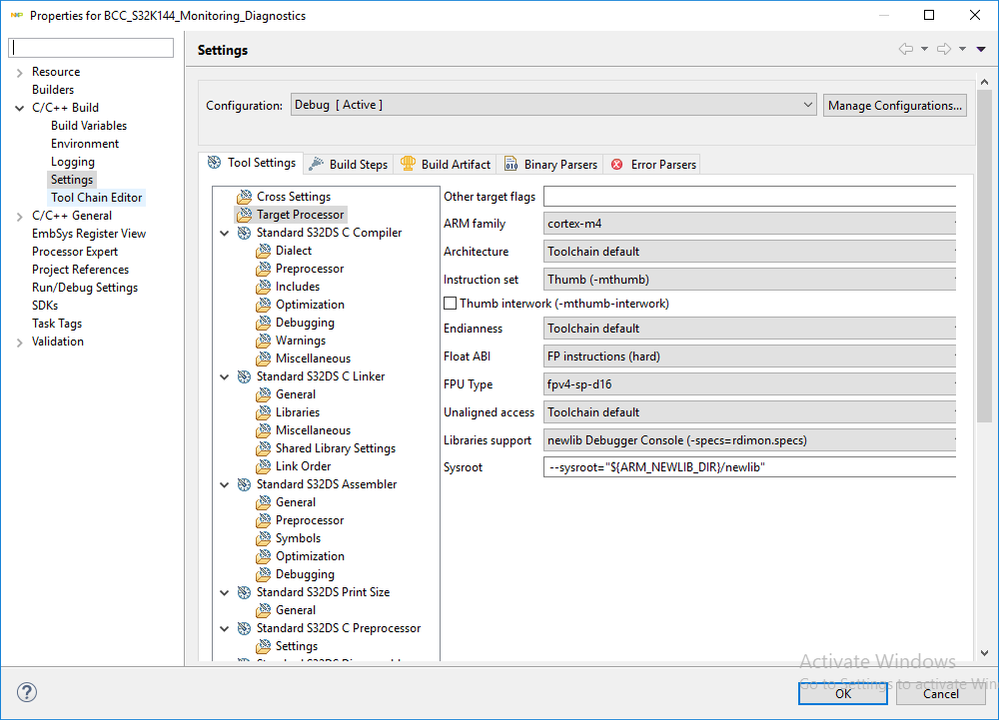Click the Standard S32DS Assembler tool icon

tap(244, 485)
